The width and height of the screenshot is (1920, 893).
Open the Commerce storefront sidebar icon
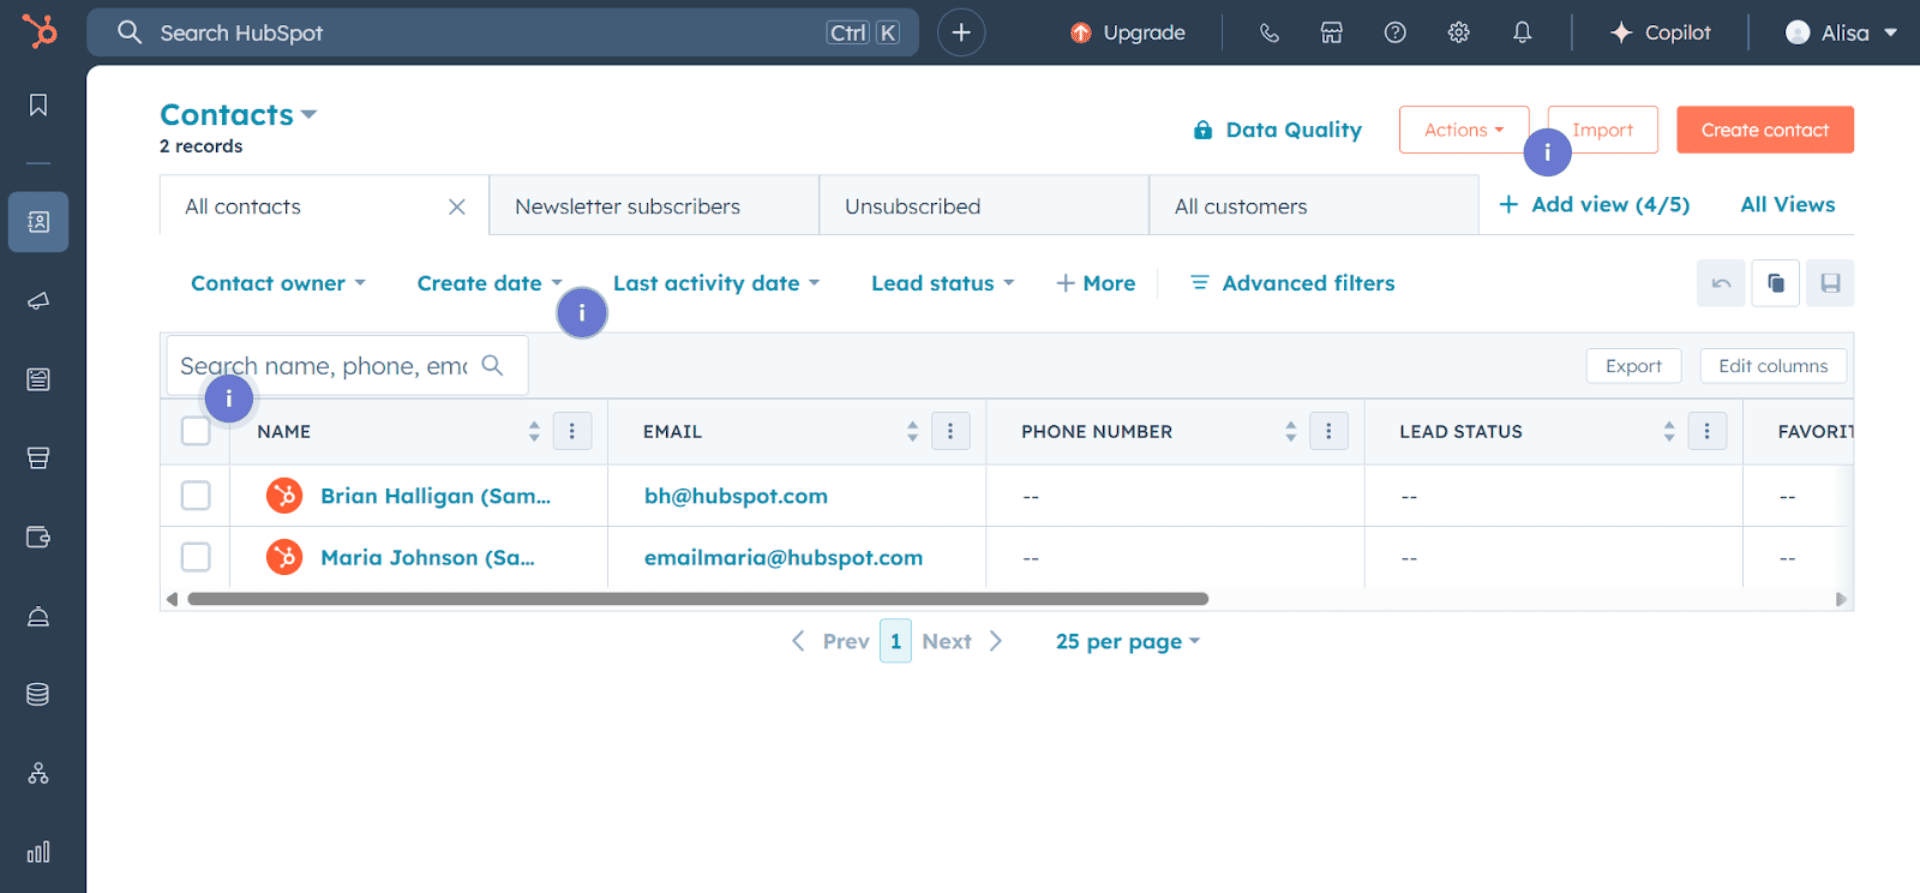pos(38,458)
